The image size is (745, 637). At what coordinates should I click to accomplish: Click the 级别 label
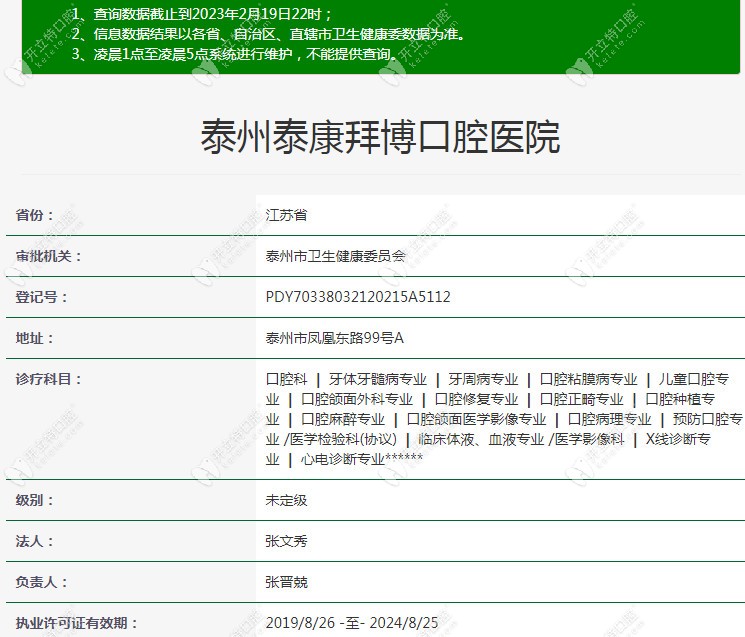point(35,500)
